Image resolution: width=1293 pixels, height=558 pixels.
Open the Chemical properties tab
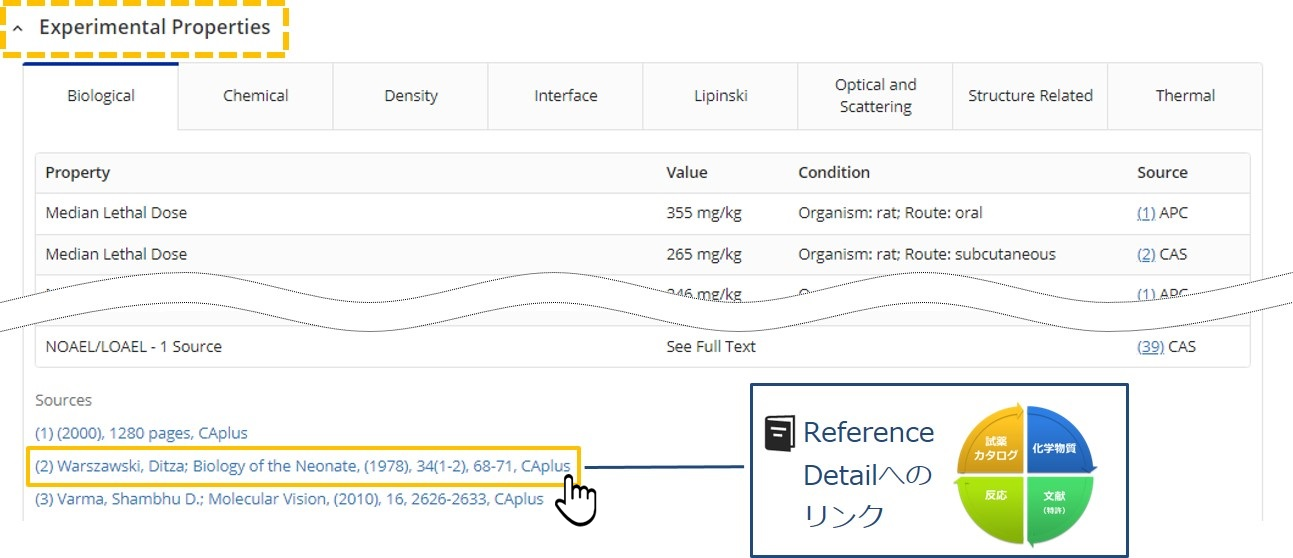point(255,96)
